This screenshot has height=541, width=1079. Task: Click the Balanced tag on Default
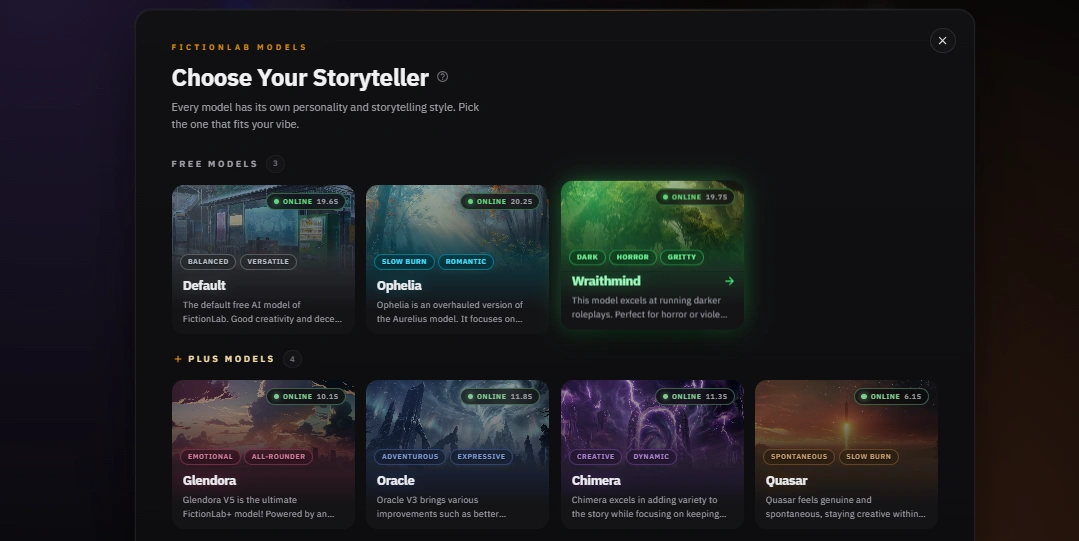(x=208, y=262)
